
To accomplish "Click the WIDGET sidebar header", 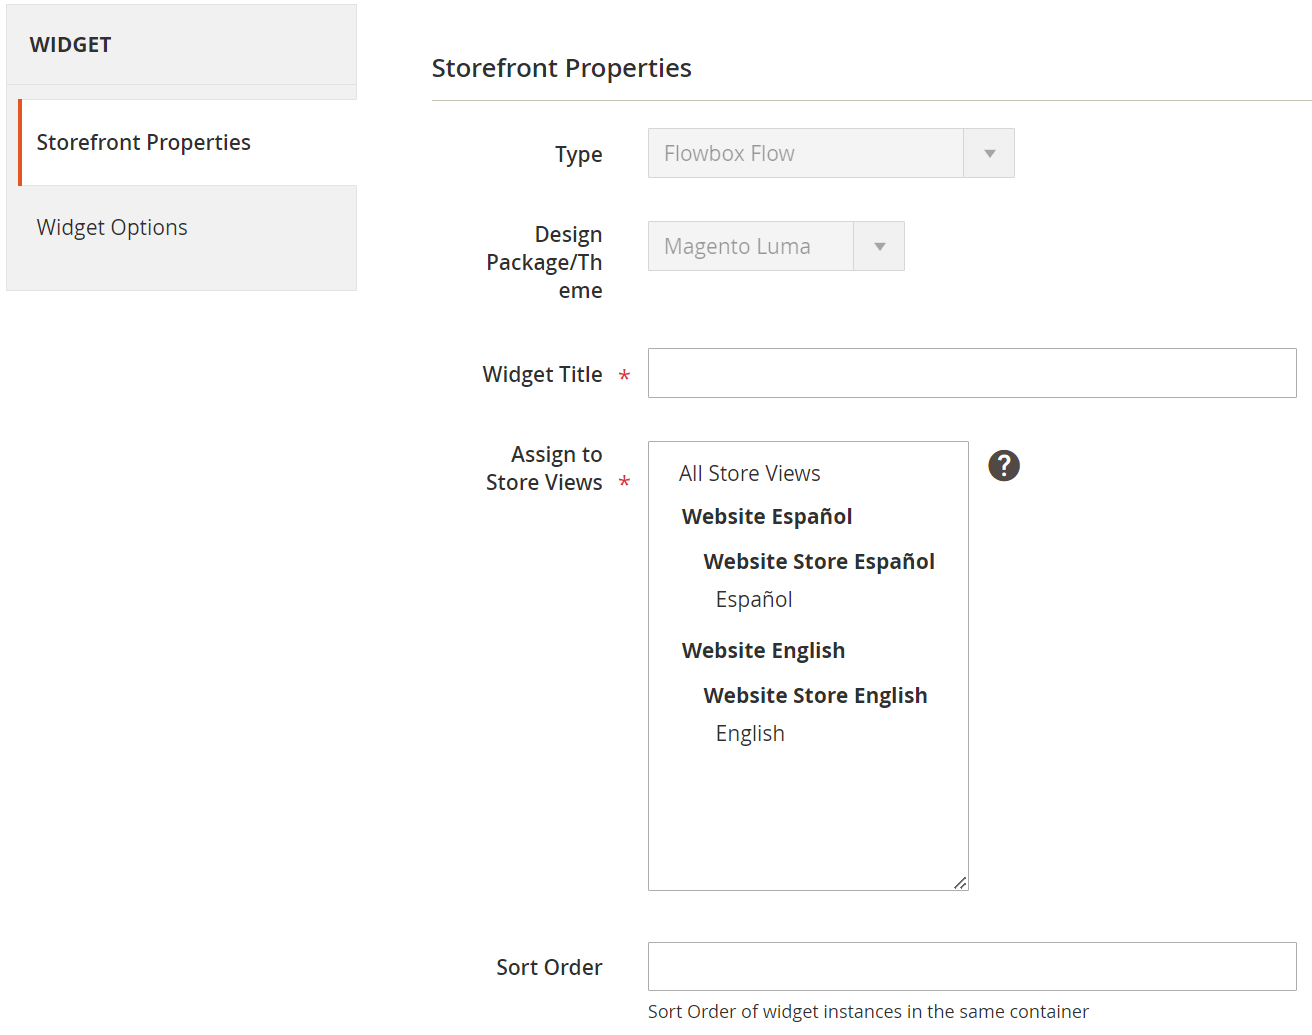I will [71, 45].
